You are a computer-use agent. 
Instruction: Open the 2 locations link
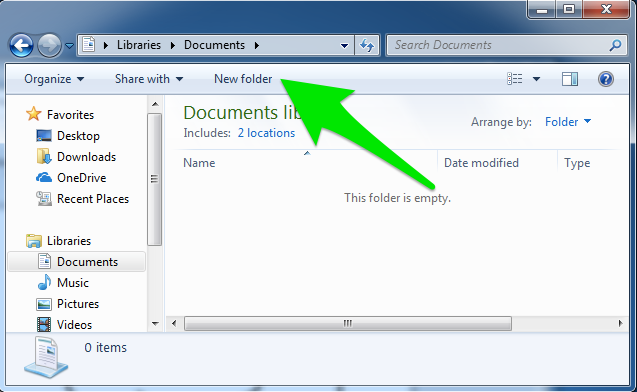[x=266, y=133]
